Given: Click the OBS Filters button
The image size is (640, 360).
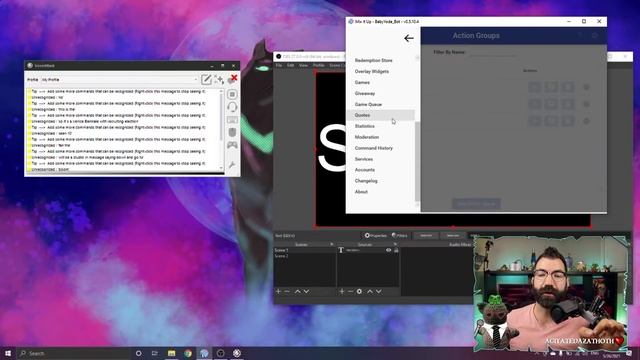Looking at the screenshot, I should point(399,236).
